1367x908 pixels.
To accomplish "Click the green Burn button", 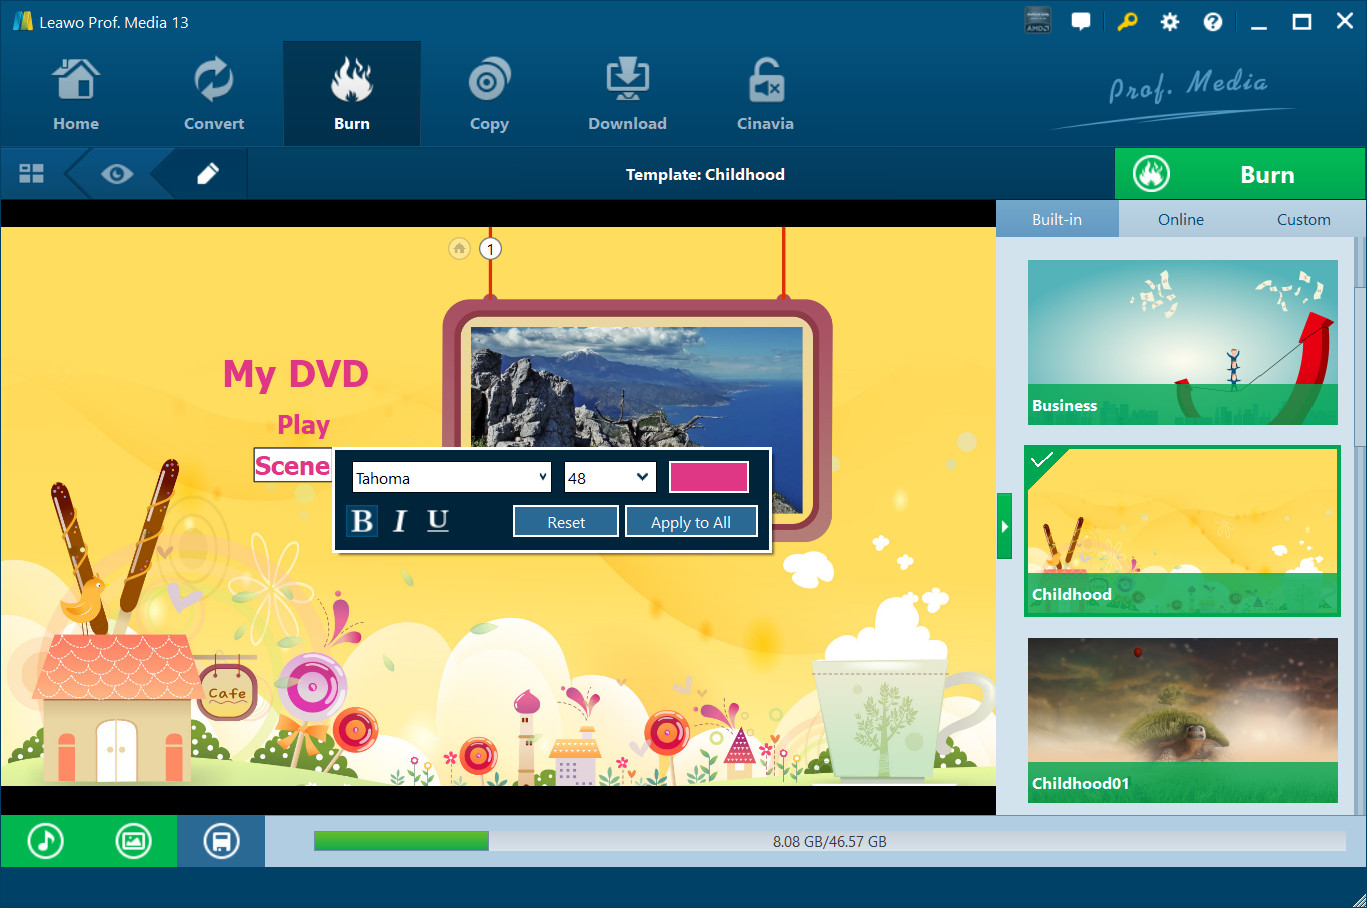I will click(1240, 173).
